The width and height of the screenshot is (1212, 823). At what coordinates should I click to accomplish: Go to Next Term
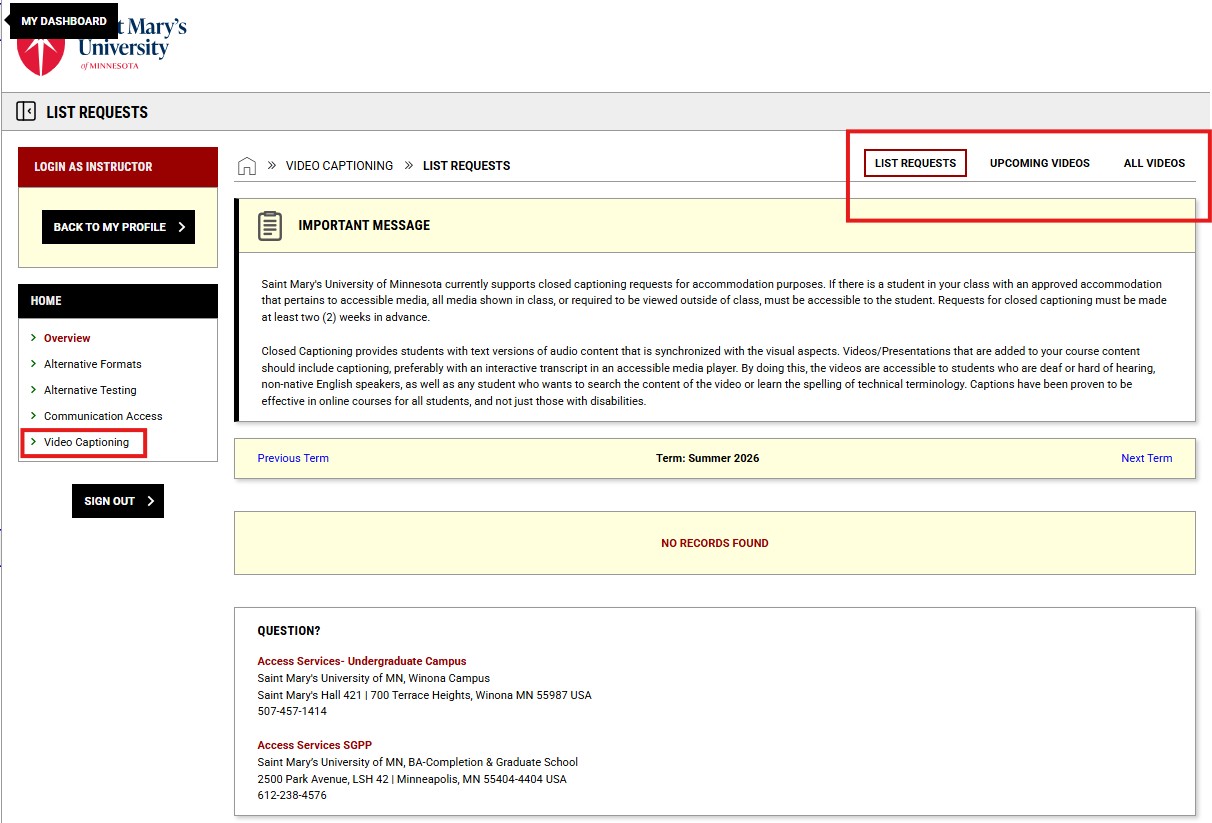(1146, 458)
